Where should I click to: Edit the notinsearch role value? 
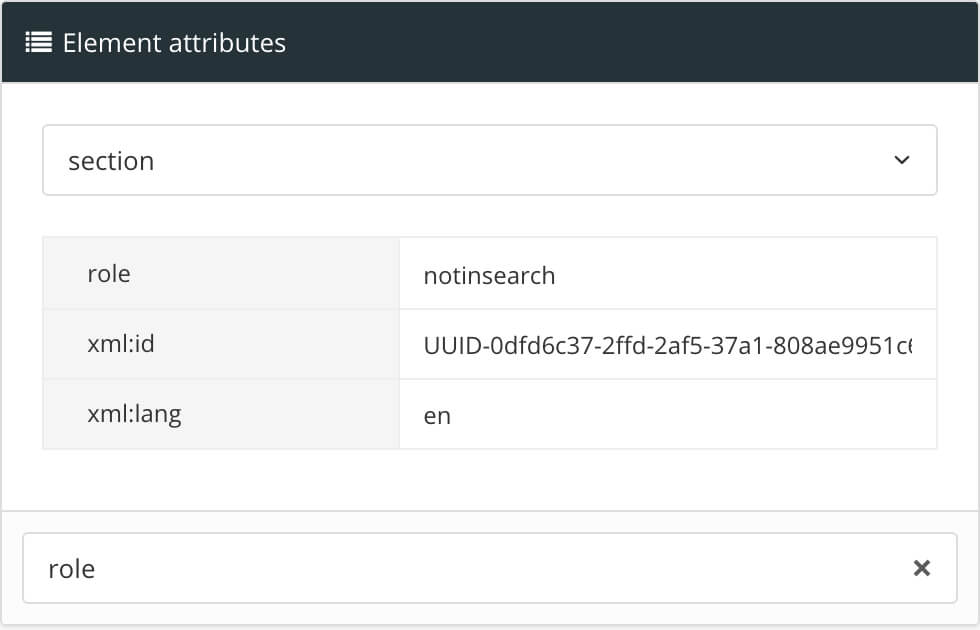pyautogui.click(x=489, y=275)
